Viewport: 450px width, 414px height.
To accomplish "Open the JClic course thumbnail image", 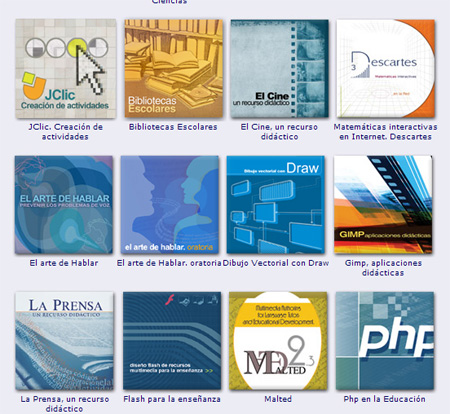I will pos(66,68).
